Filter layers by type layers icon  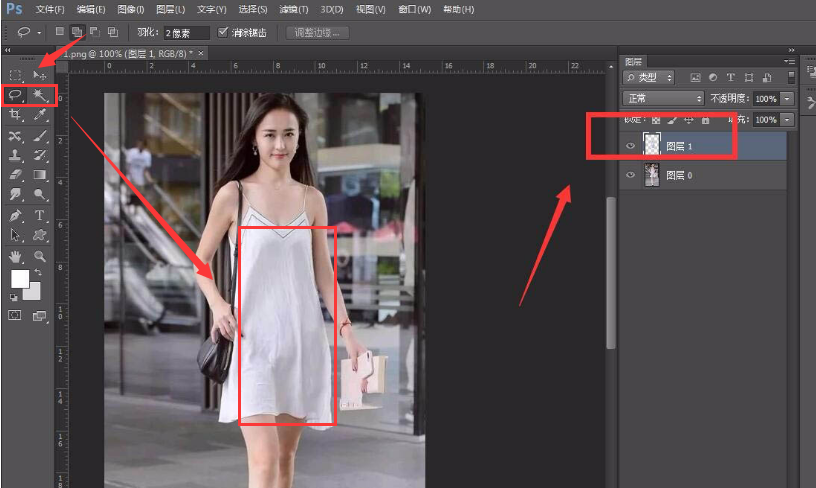(731, 78)
